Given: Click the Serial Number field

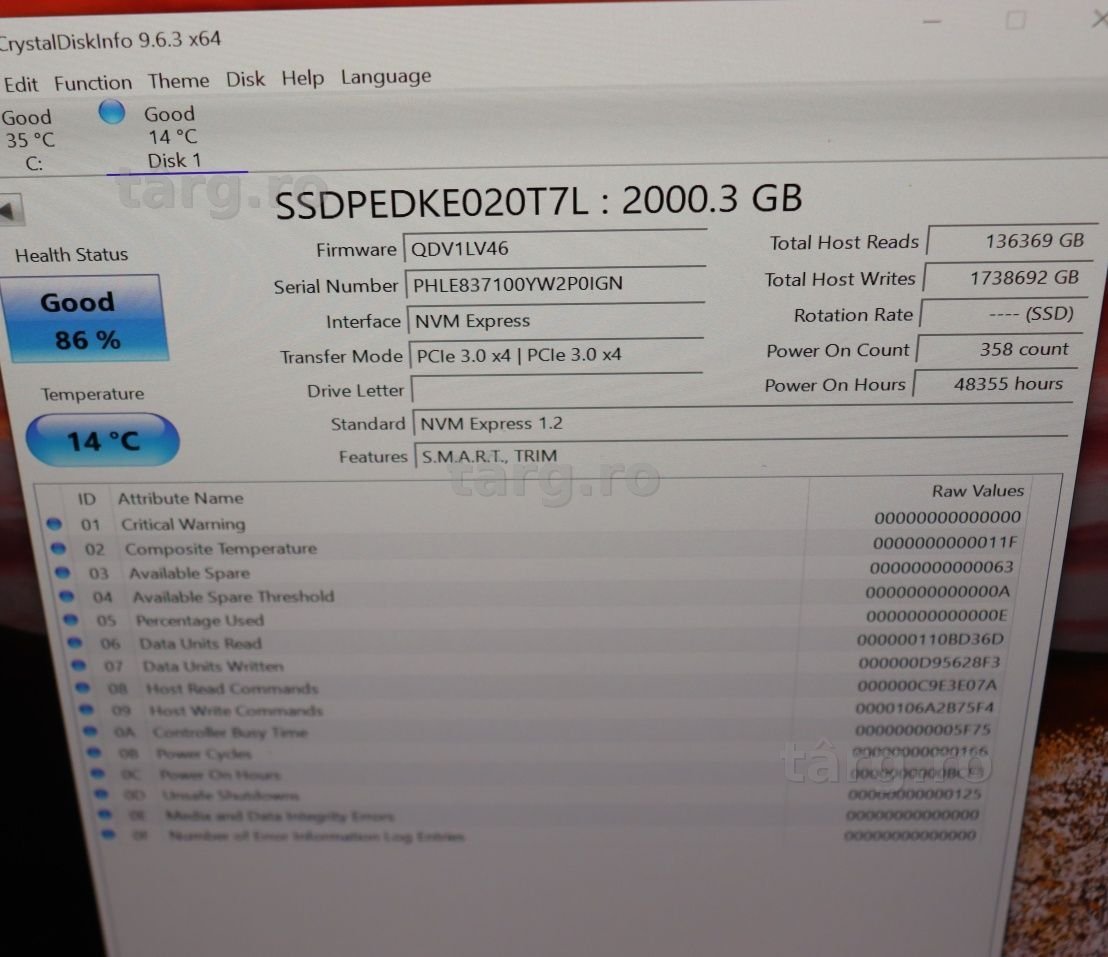Looking at the screenshot, I should [x=556, y=284].
